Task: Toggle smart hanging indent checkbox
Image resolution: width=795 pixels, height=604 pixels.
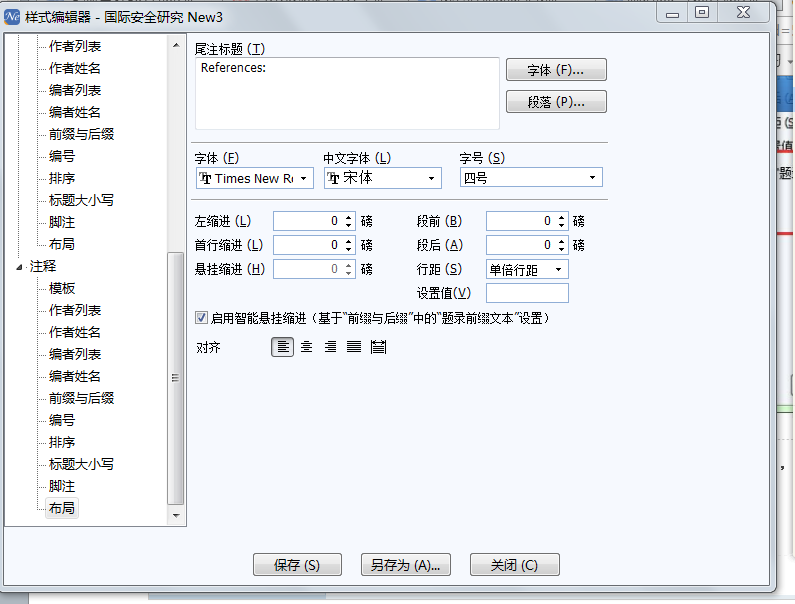Action: click(x=201, y=318)
